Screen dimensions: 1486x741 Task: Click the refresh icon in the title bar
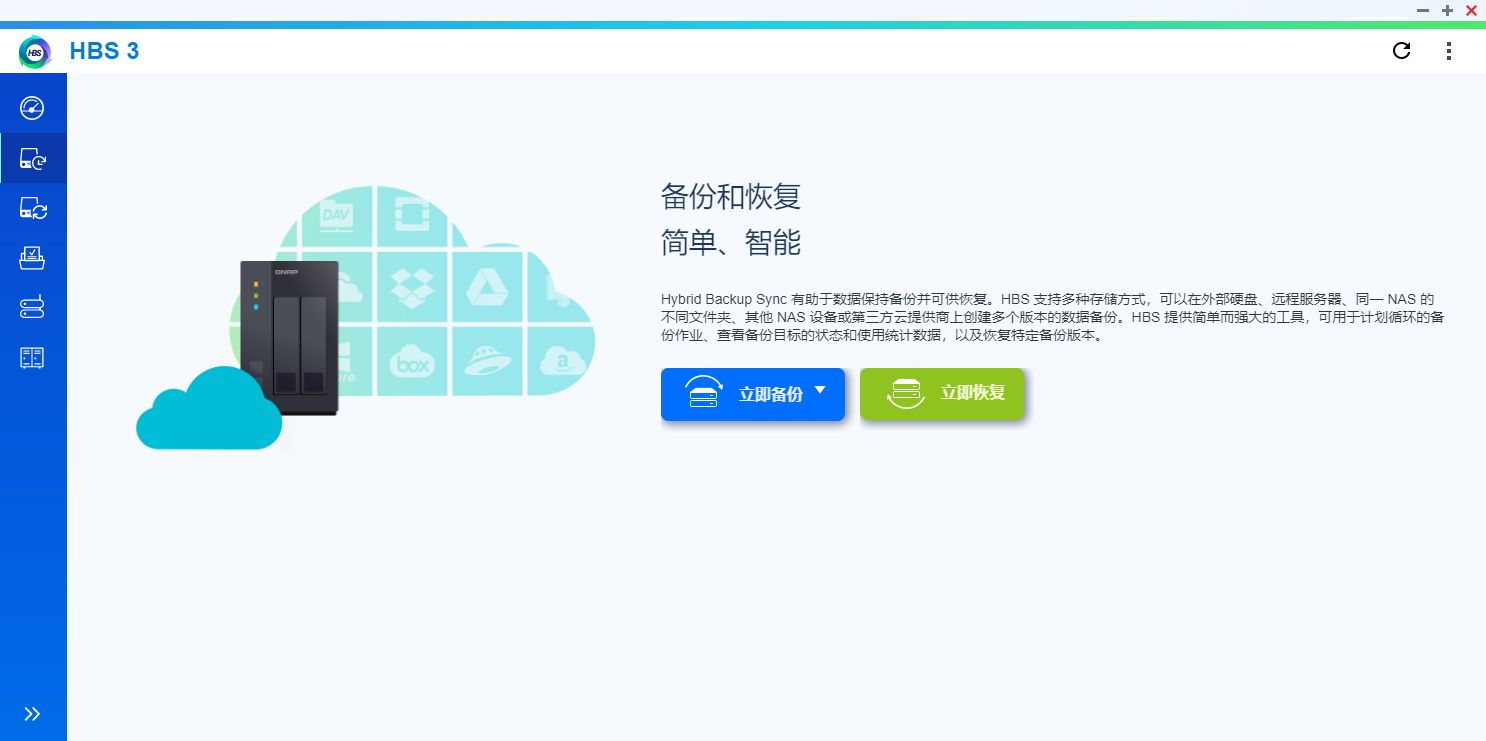[x=1401, y=50]
